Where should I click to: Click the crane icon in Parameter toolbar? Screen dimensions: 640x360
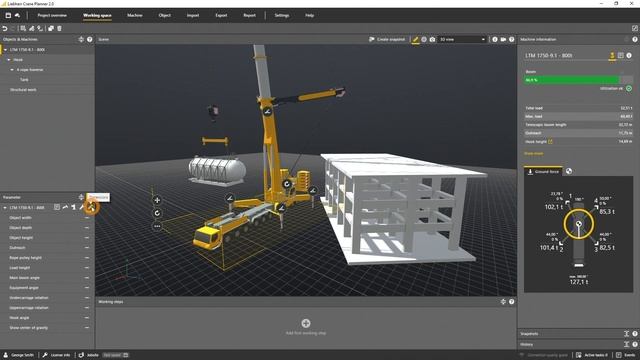73,207
